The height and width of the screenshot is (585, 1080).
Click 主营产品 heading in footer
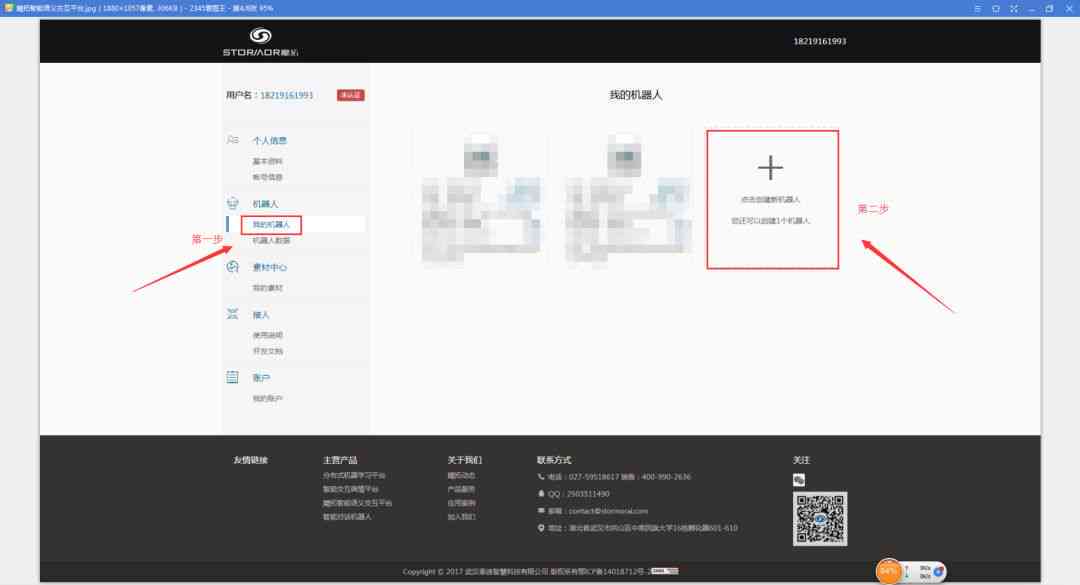point(340,460)
